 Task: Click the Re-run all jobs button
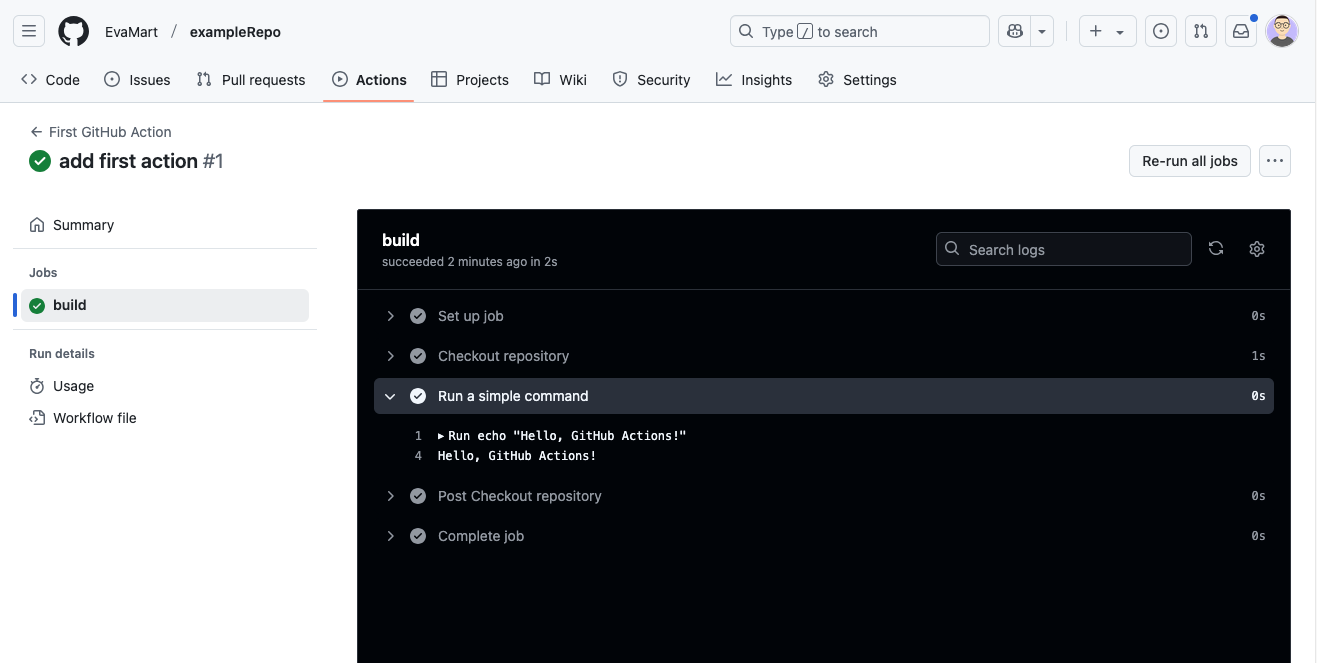click(x=1189, y=160)
